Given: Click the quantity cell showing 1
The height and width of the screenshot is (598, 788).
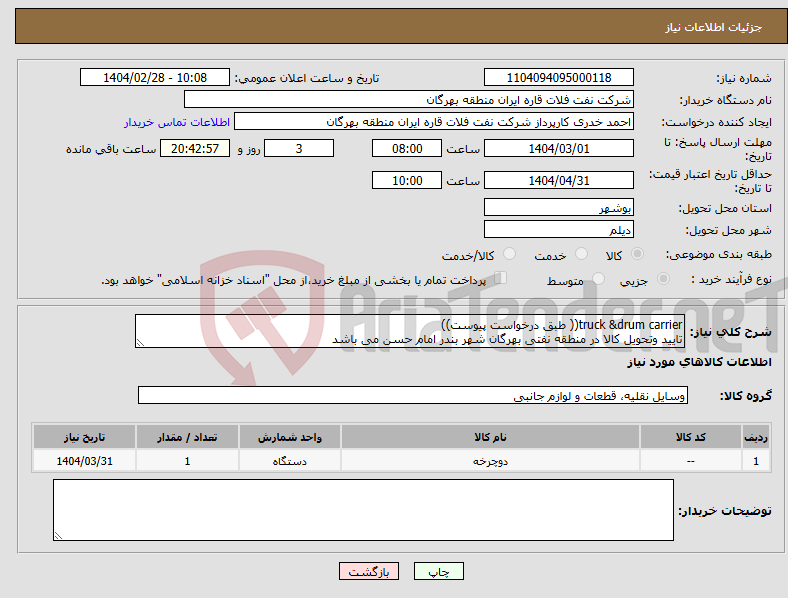Looking at the screenshot, I should pos(187,461).
